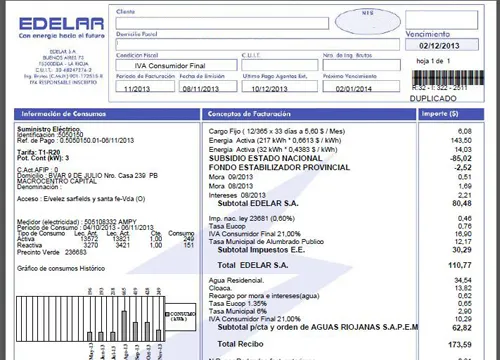
Task: Click the Información de Consumos header
Action: tap(107, 114)
